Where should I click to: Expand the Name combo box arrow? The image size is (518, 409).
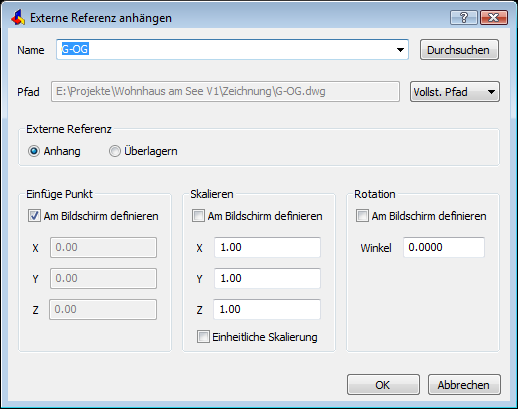coord(400,50)
